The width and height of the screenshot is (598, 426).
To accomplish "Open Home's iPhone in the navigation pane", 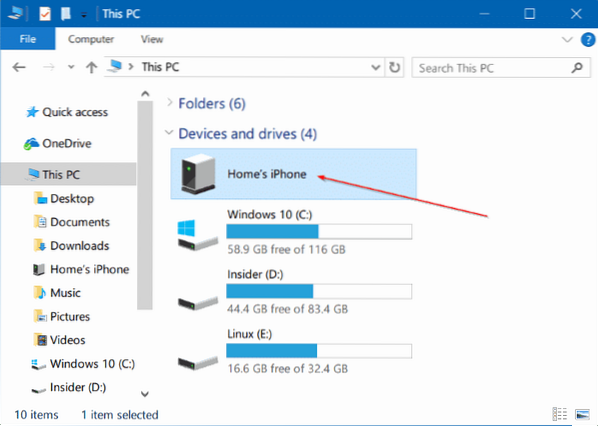I will click(90, 269).
